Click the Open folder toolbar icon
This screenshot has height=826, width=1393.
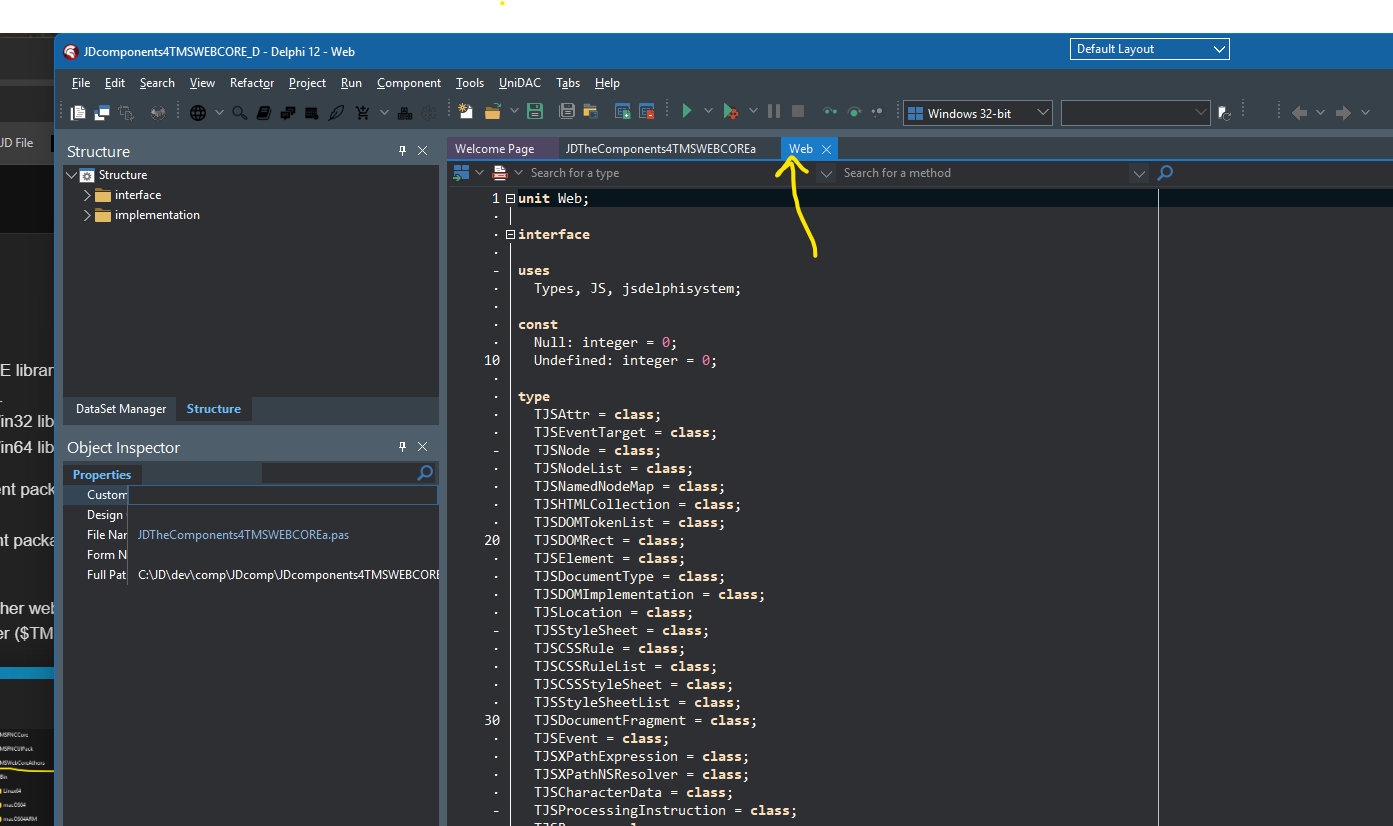click(493, 112)
